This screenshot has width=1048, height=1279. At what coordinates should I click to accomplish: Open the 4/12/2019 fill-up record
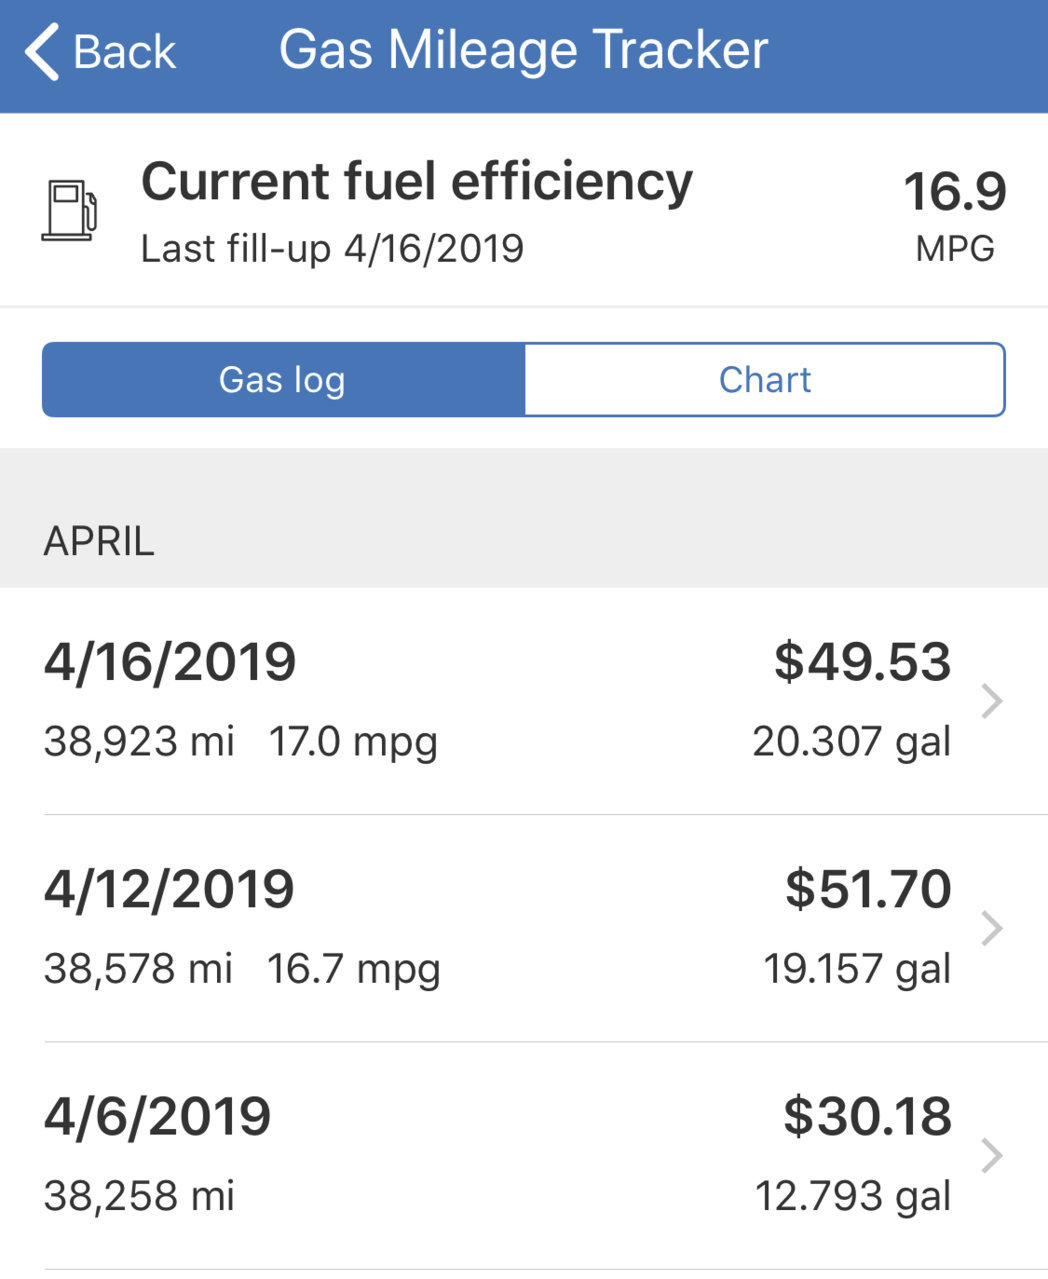coord(524,928)
